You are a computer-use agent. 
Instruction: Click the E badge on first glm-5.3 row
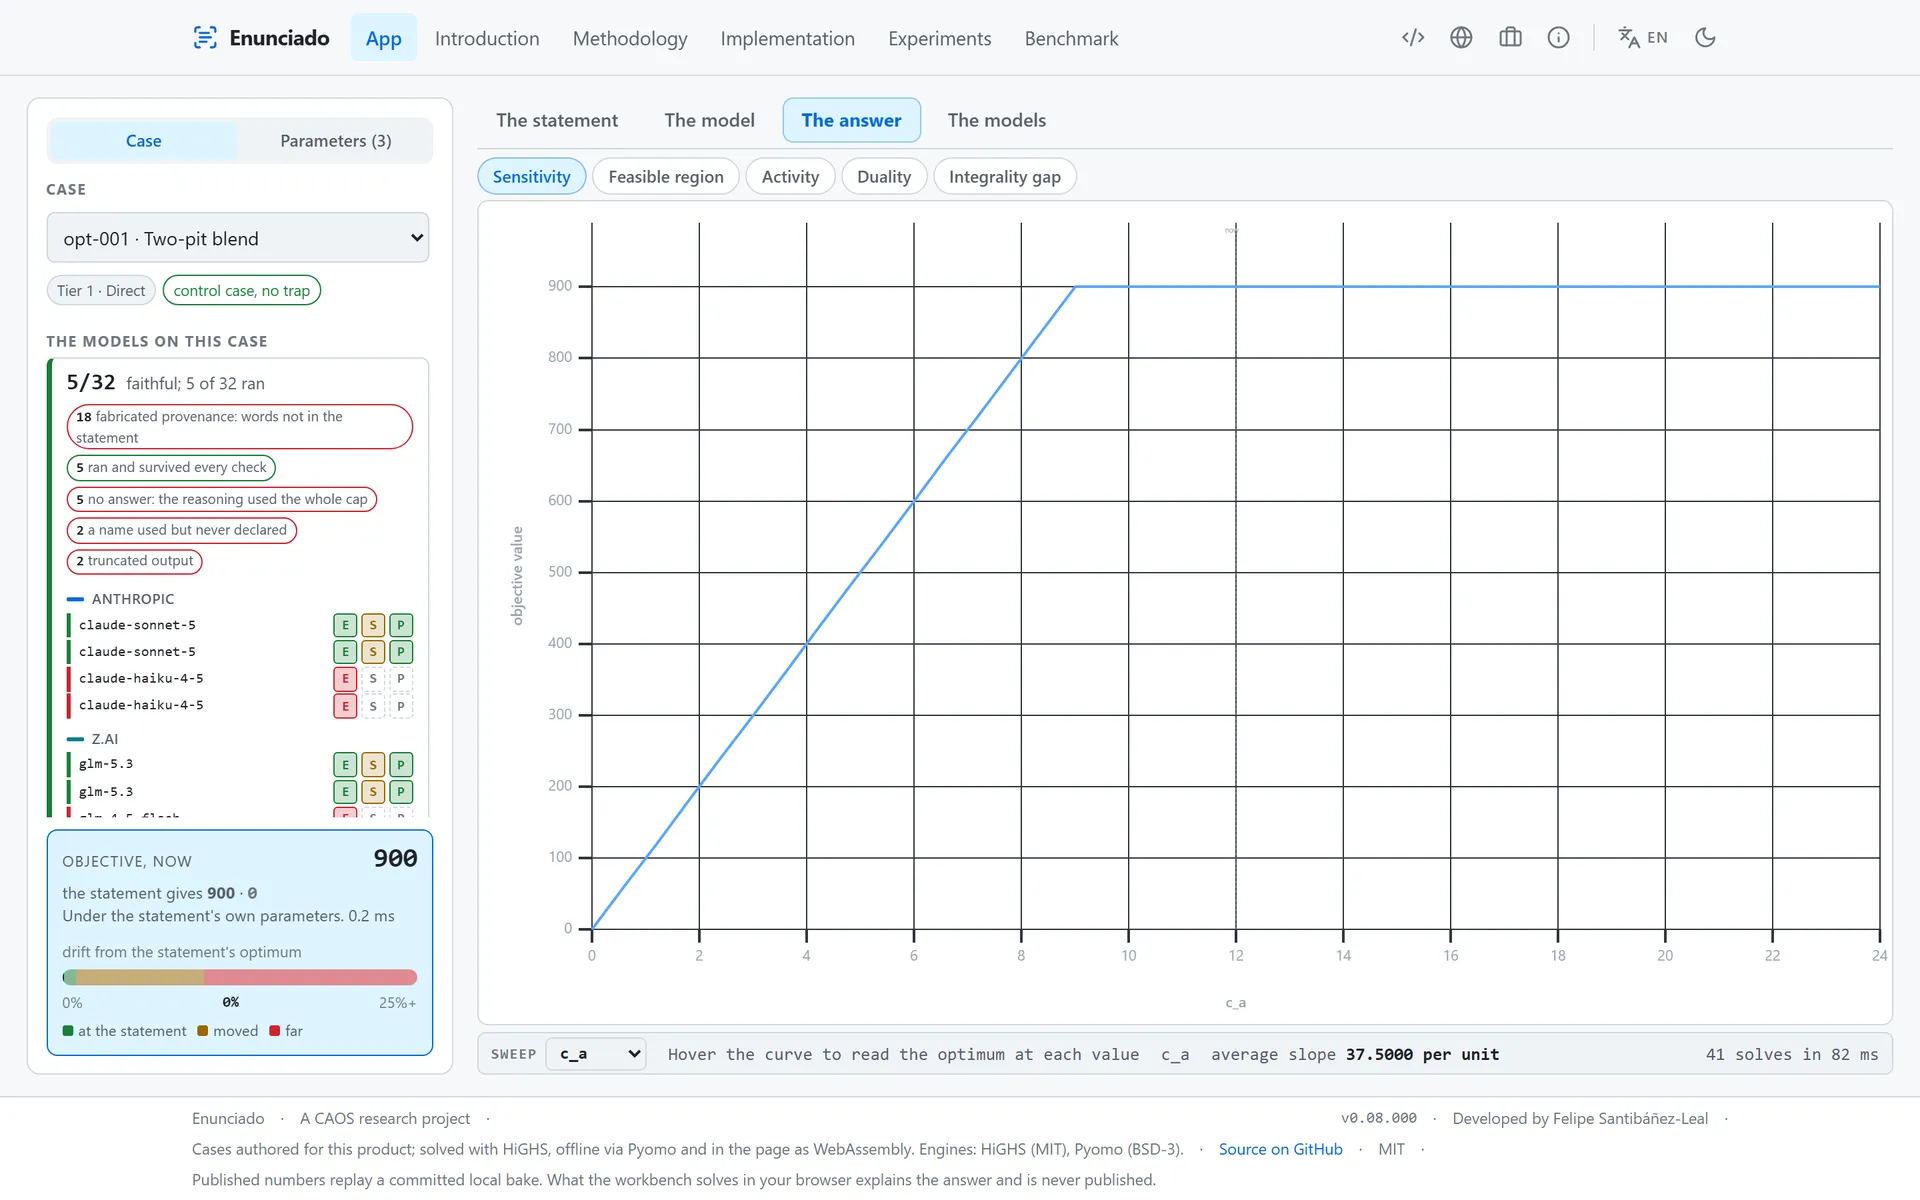click(345, 765)
